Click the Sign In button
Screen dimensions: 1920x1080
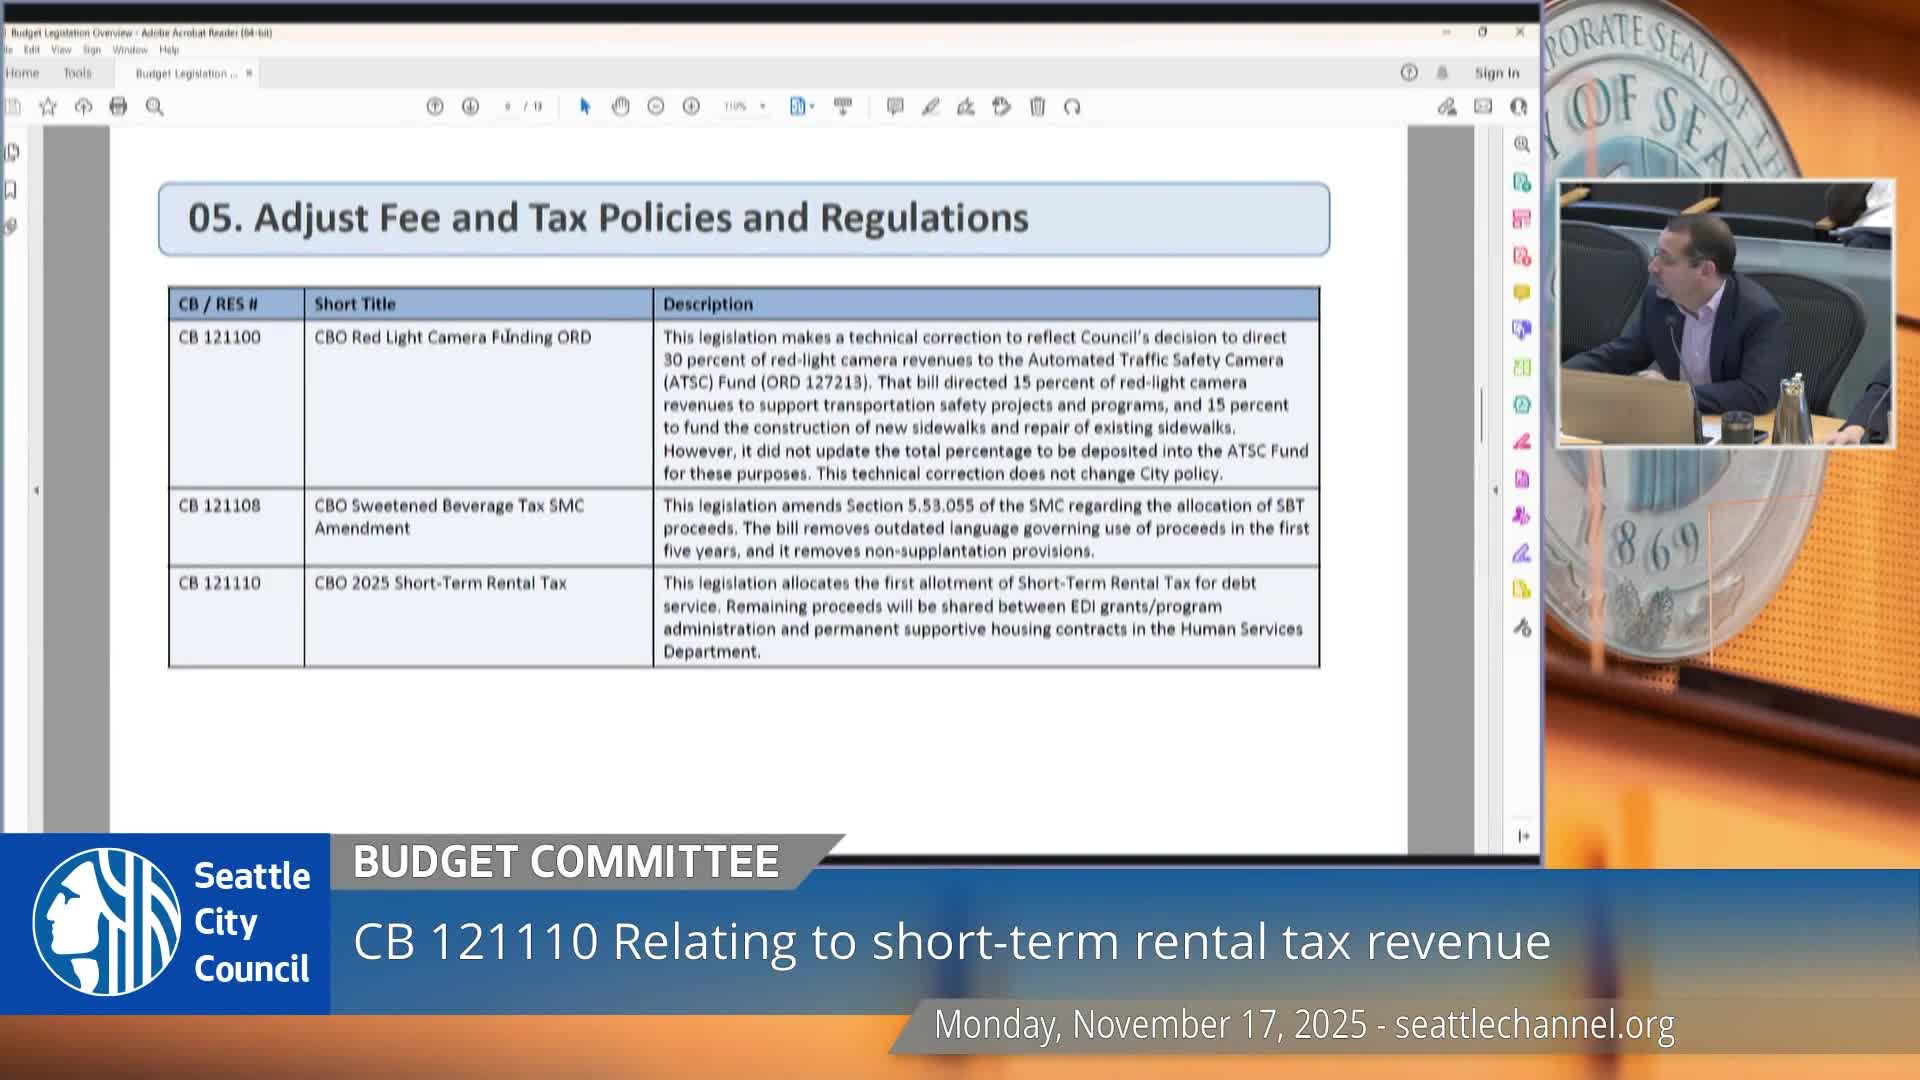point(1496,72)
